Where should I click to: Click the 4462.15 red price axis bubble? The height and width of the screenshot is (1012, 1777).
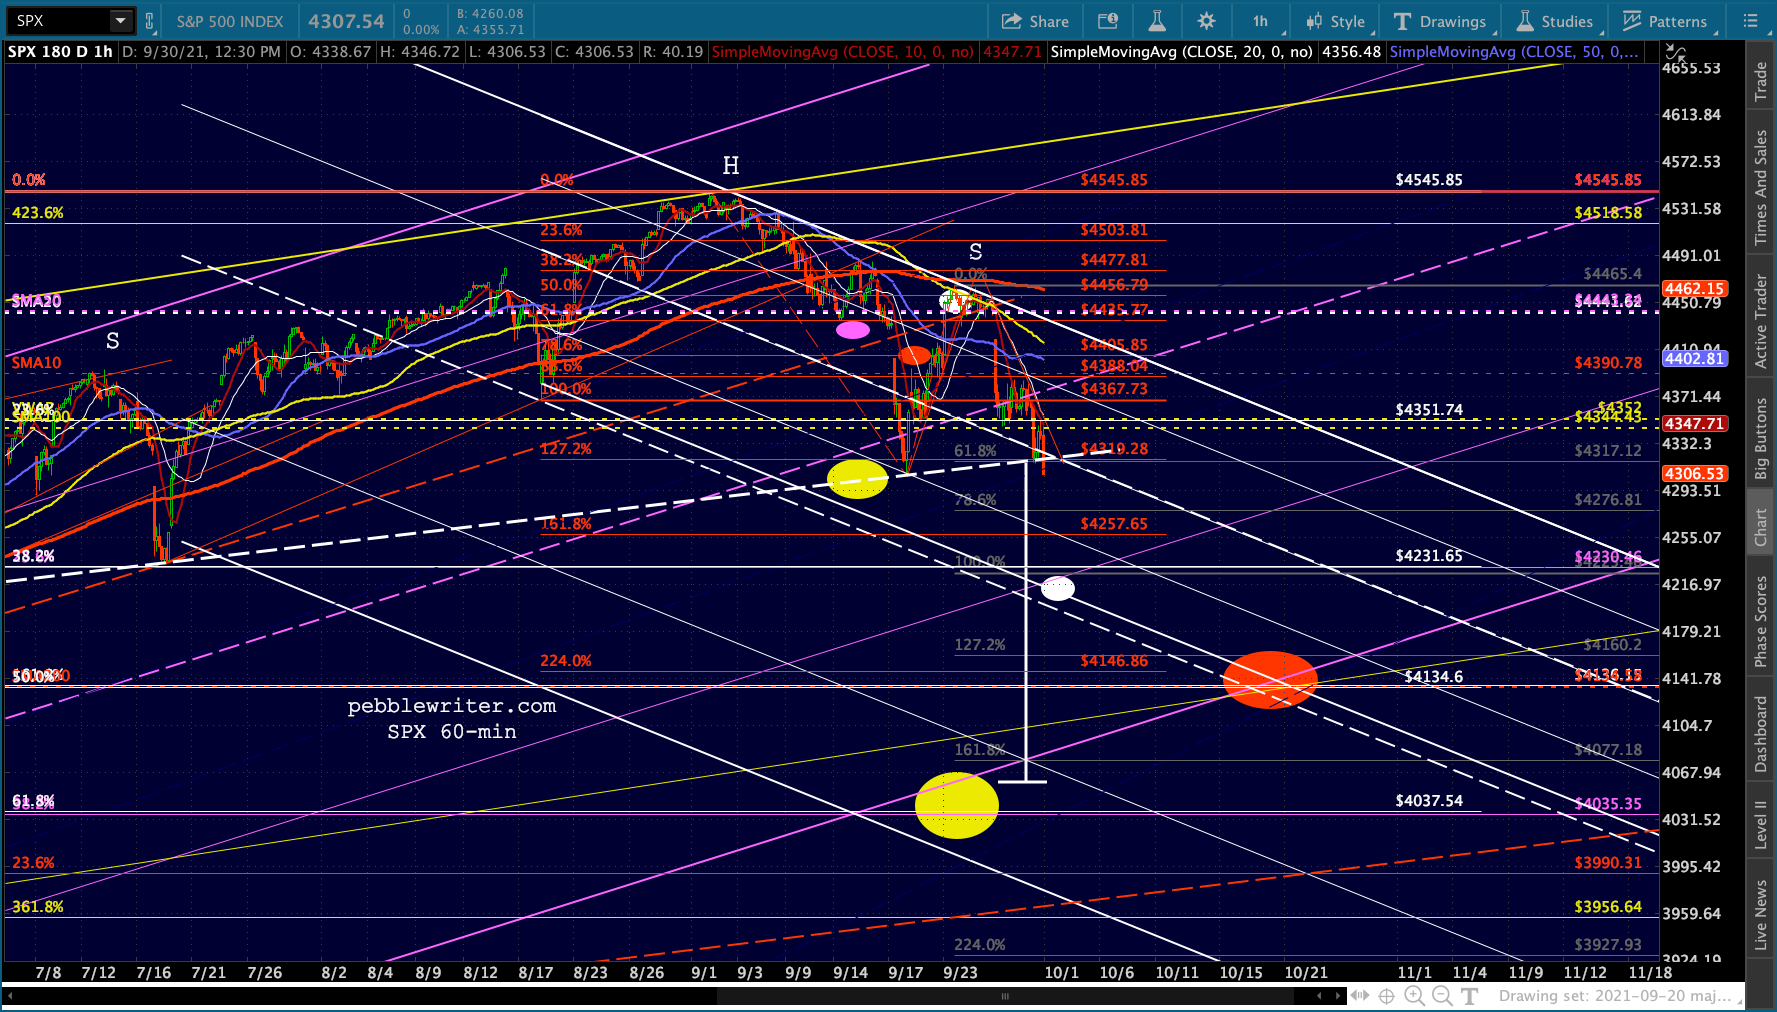[1694, 288]
